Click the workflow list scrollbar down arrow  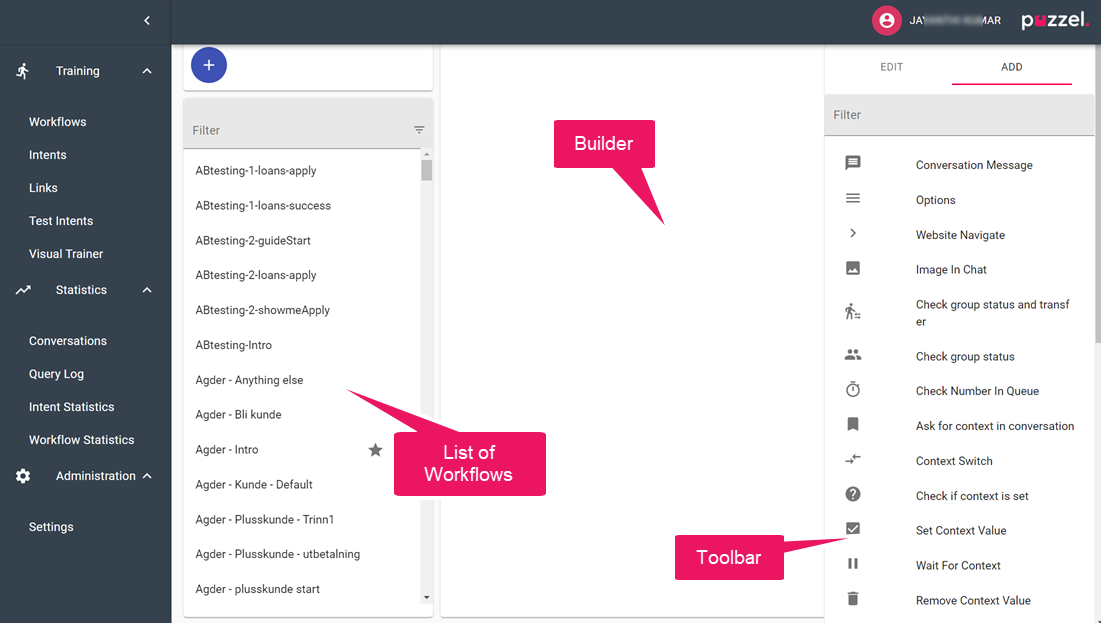click(x=427, y=597)
